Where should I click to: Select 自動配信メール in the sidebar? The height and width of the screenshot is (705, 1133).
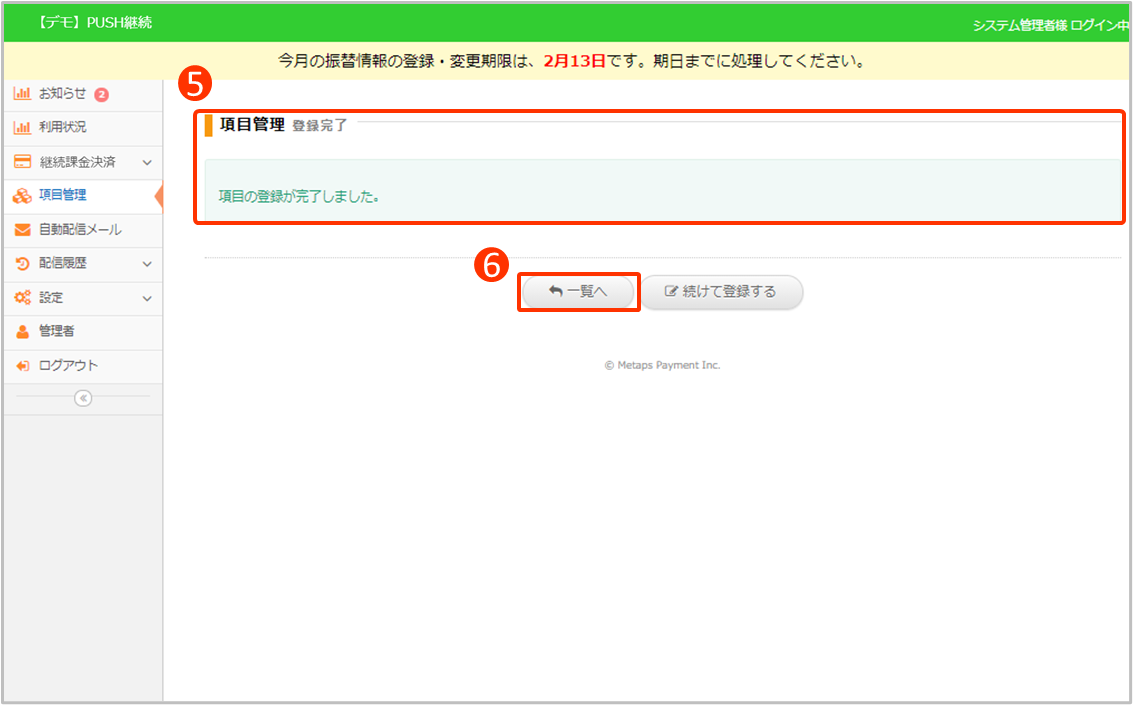[80, 230]
